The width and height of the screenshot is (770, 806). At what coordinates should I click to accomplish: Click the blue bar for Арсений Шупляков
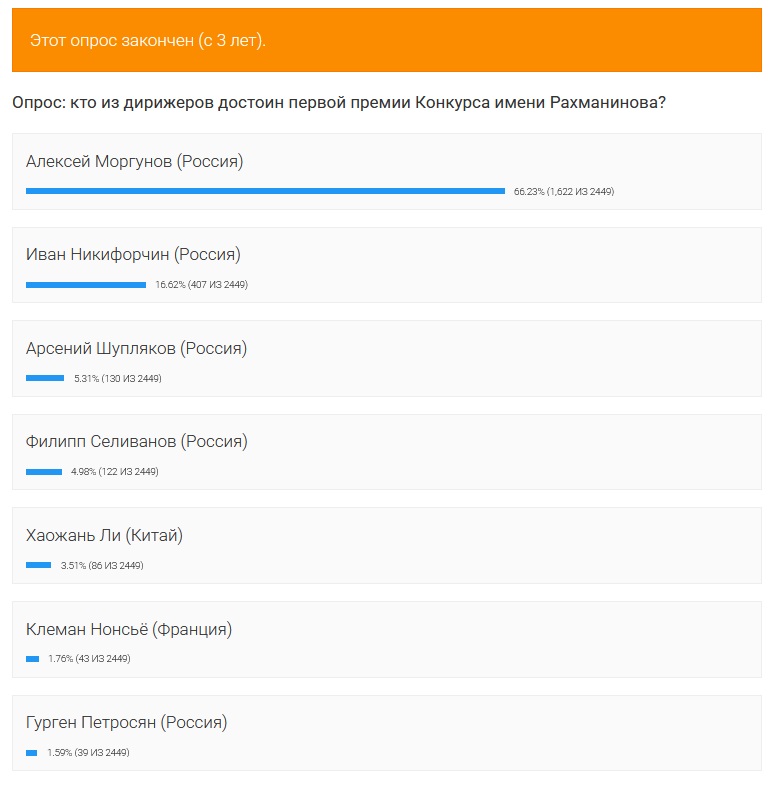click(x=45, y=378)
